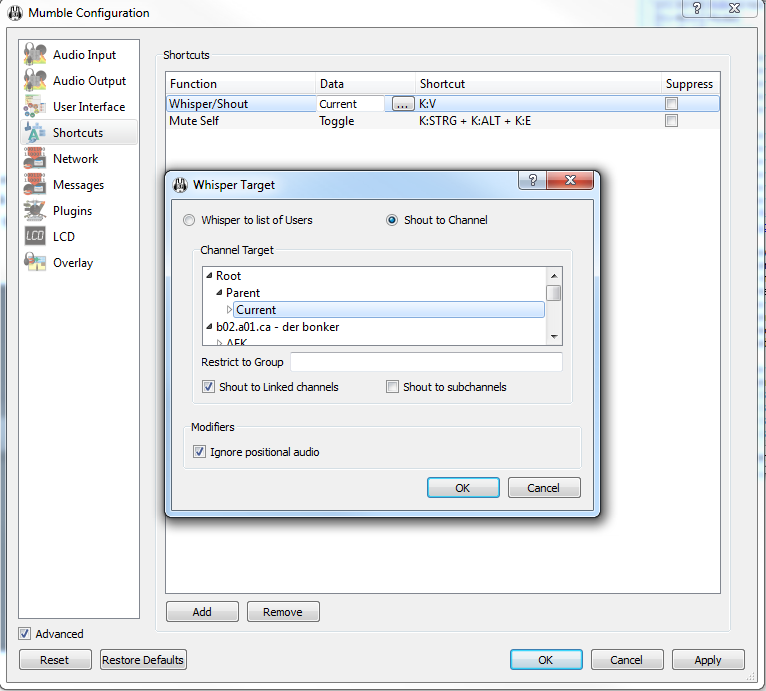Expand the Current tree node arrow
The height and width of the screenshot is (691, 766).
tap(229, 309)
